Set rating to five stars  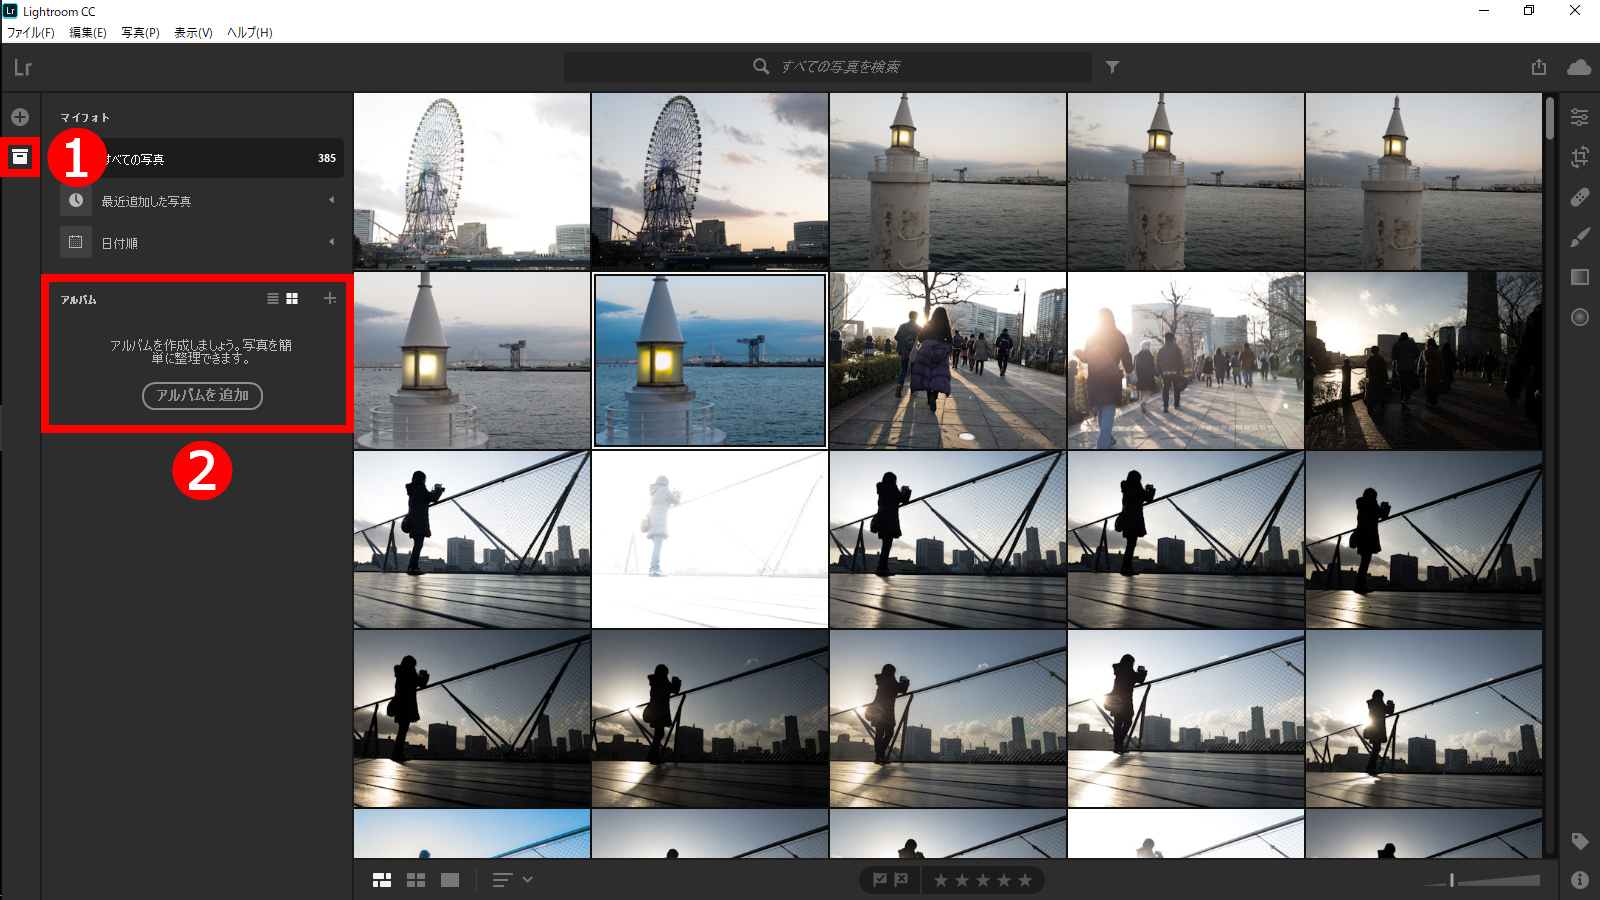1025,880
